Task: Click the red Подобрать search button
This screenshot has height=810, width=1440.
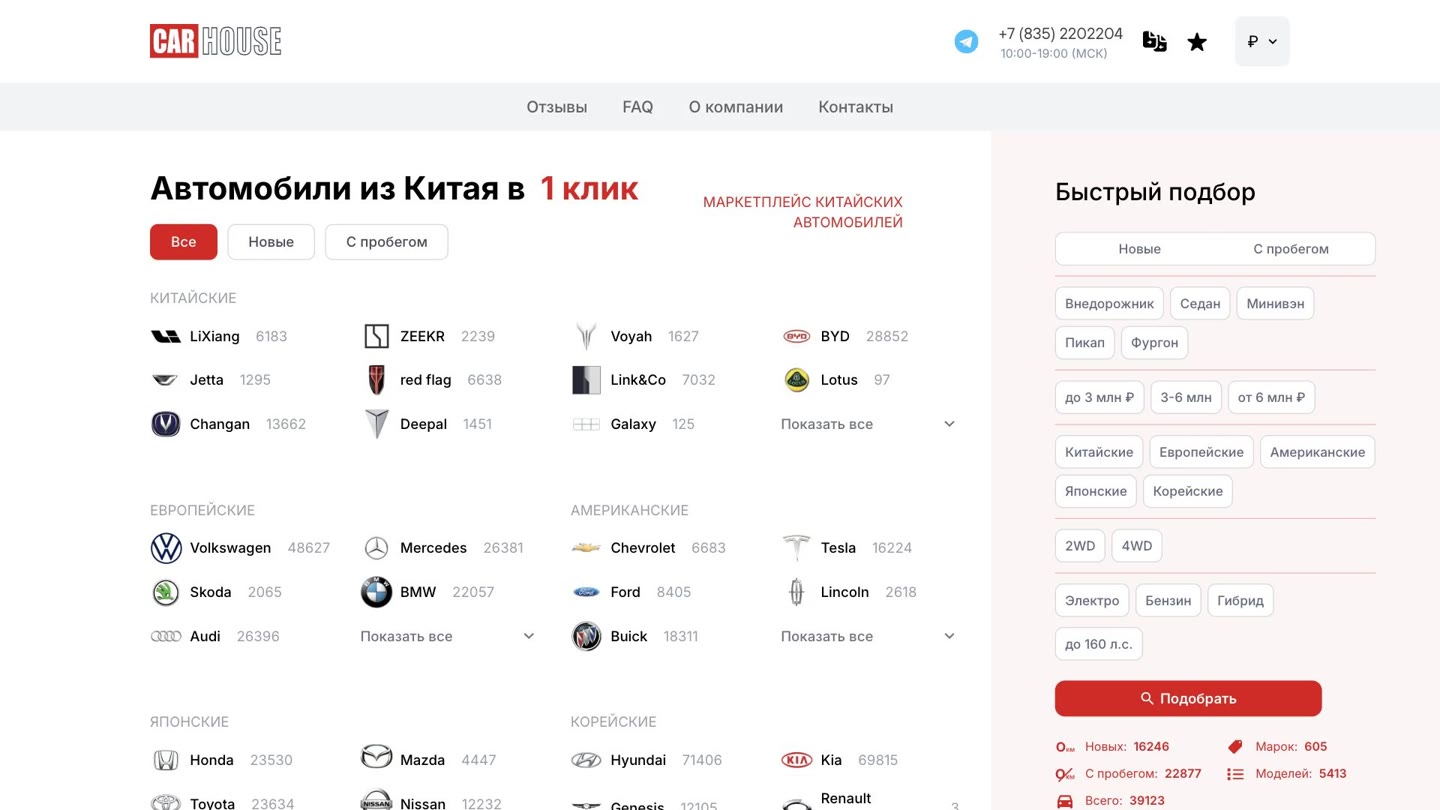Action: pyautogui.click(x=1188, y=699)
